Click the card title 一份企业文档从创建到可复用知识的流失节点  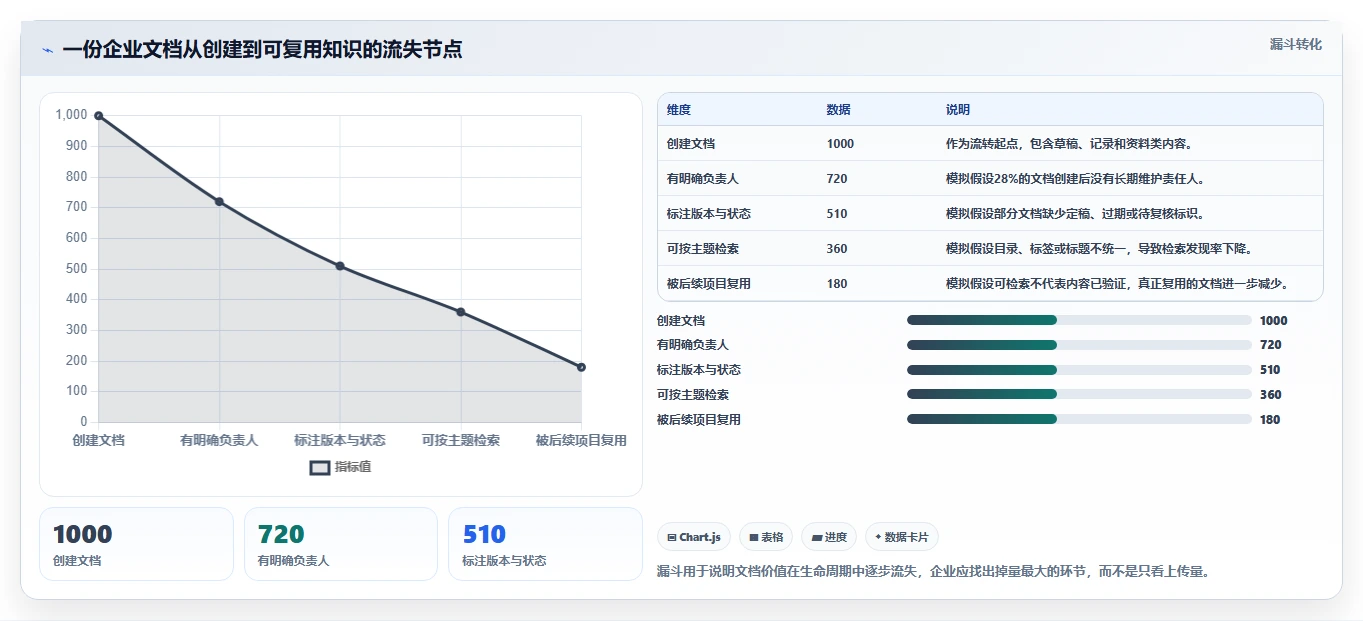point(262,50)
